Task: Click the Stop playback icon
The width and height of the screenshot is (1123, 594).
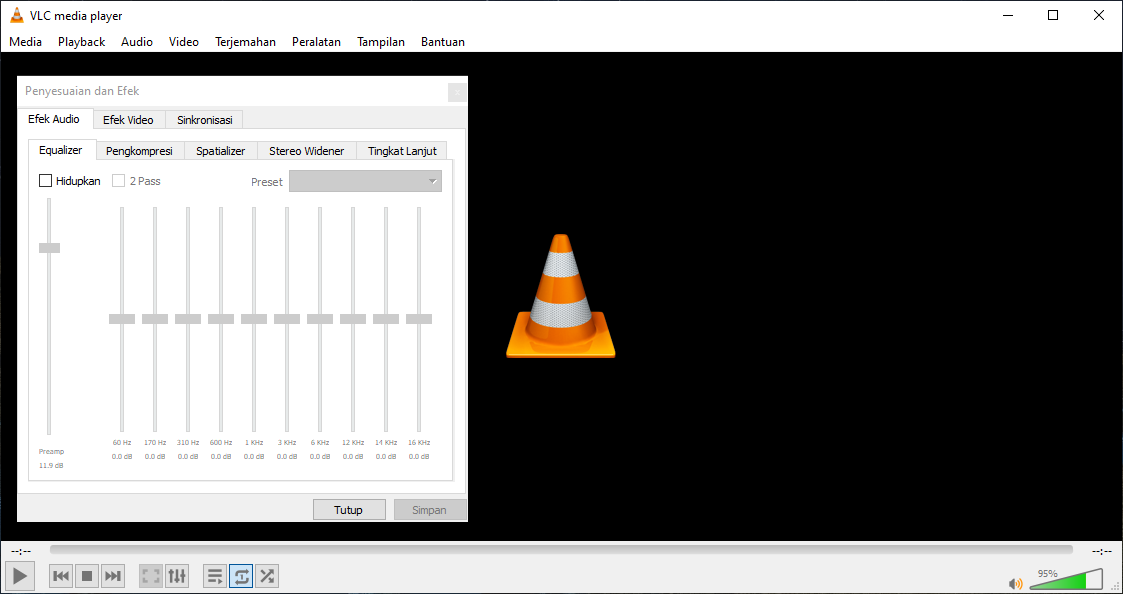Action: [x=86, y=575]
